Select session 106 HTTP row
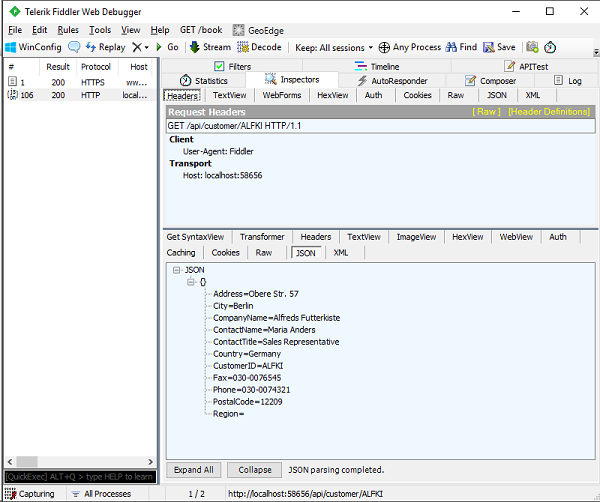Viewport: 600px width, 502px height. coord(80,95)
